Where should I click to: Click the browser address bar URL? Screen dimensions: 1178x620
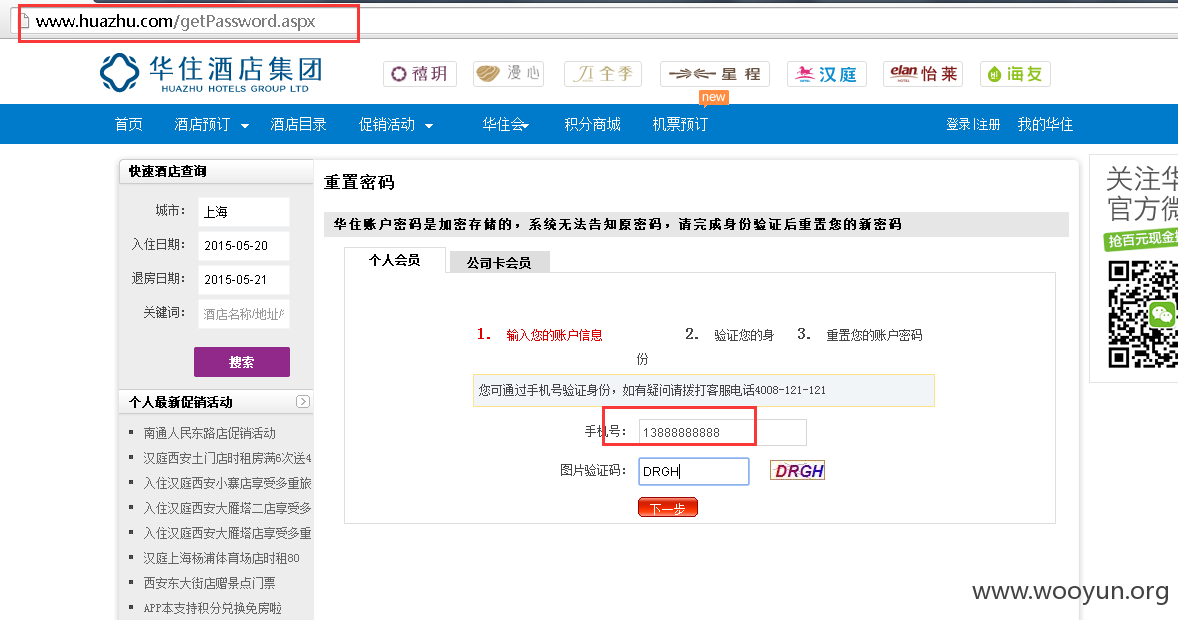176,21
